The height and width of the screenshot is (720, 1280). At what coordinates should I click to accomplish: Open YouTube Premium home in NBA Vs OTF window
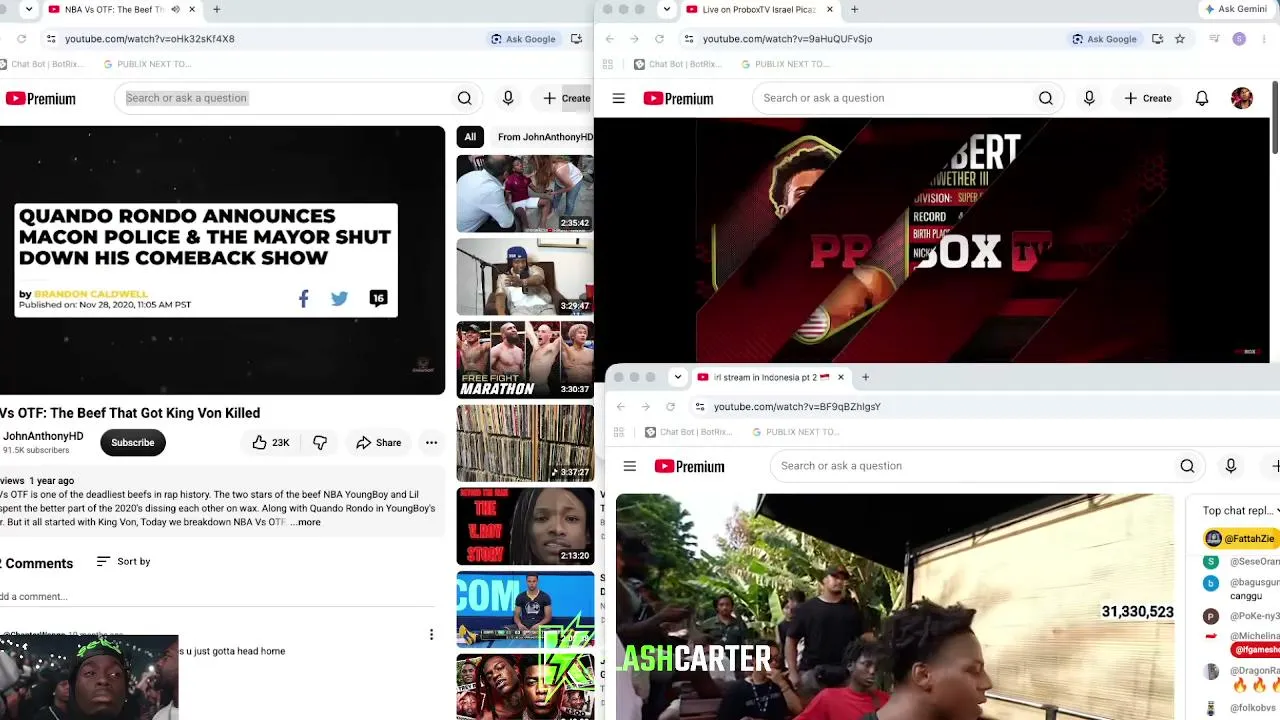[40, 99]
